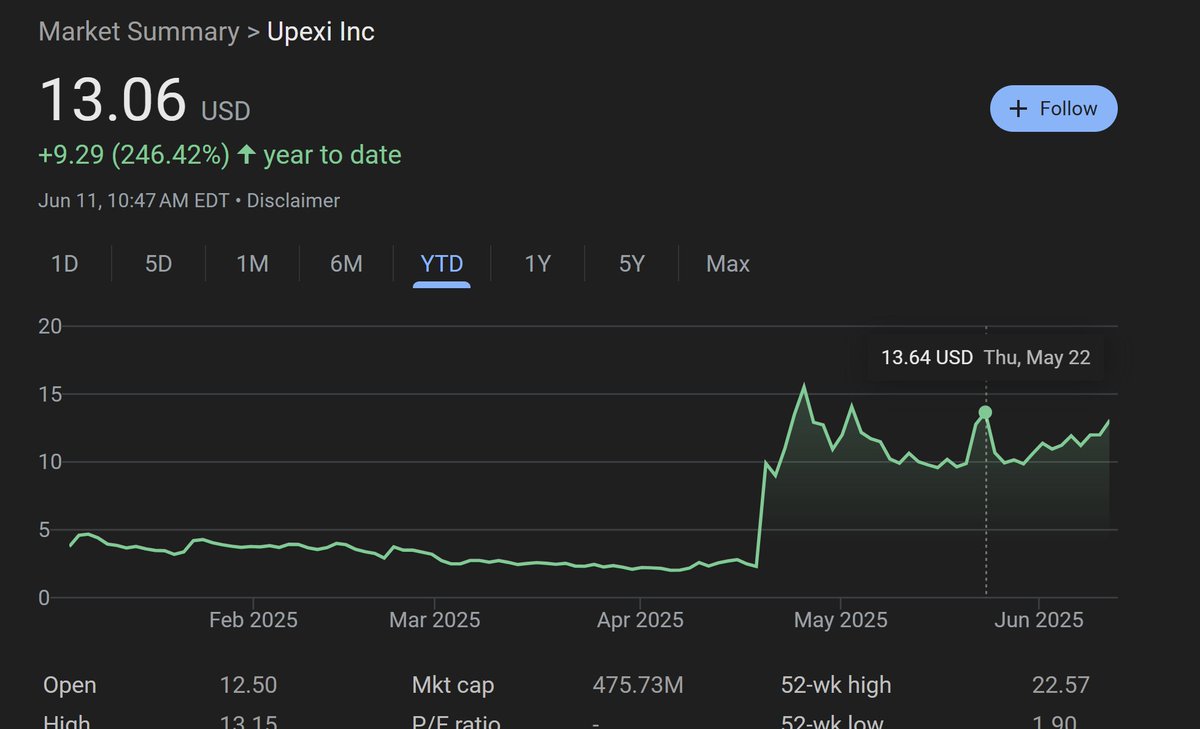Select the 6M time range tab
1200x729 pixels.
[346, 264]
